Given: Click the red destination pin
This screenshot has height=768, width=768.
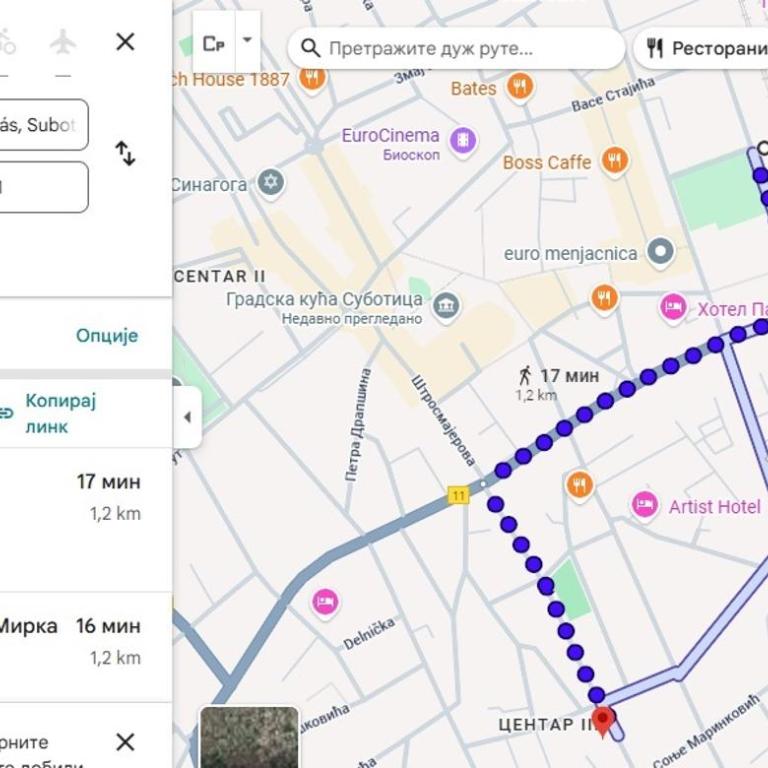Looking at the screenshot, I should [602, 720].
